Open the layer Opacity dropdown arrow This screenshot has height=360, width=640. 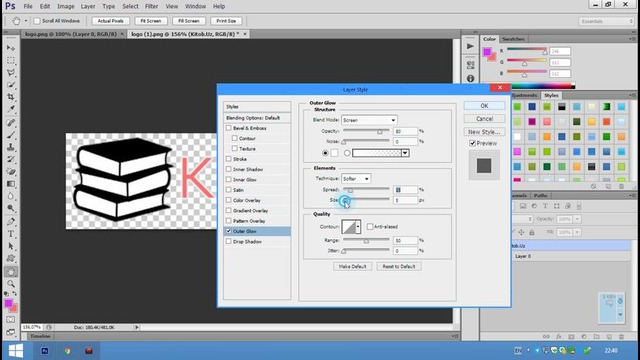577,219
